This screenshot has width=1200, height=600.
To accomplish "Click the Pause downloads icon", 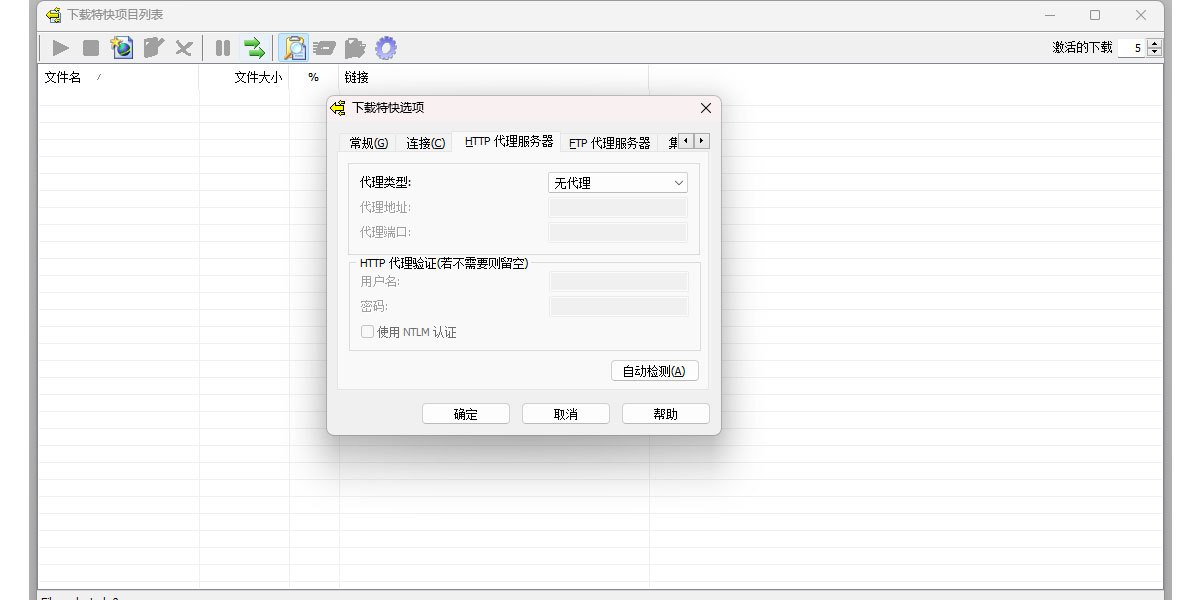I will coord(222,47).
